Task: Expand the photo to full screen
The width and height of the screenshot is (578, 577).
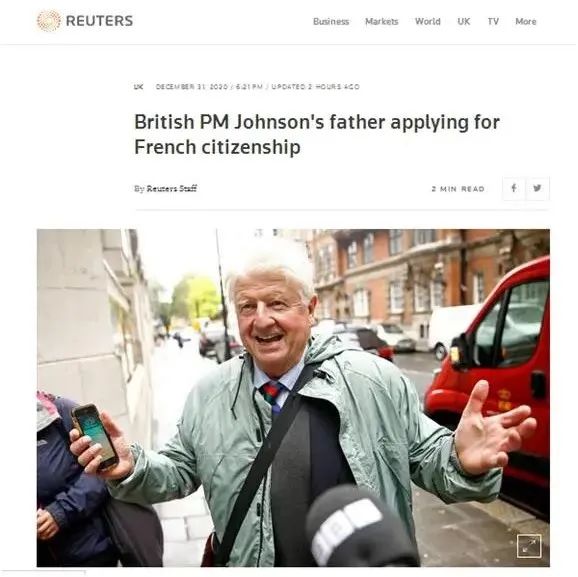Action: pyautogui.click(x=529, y=546)
